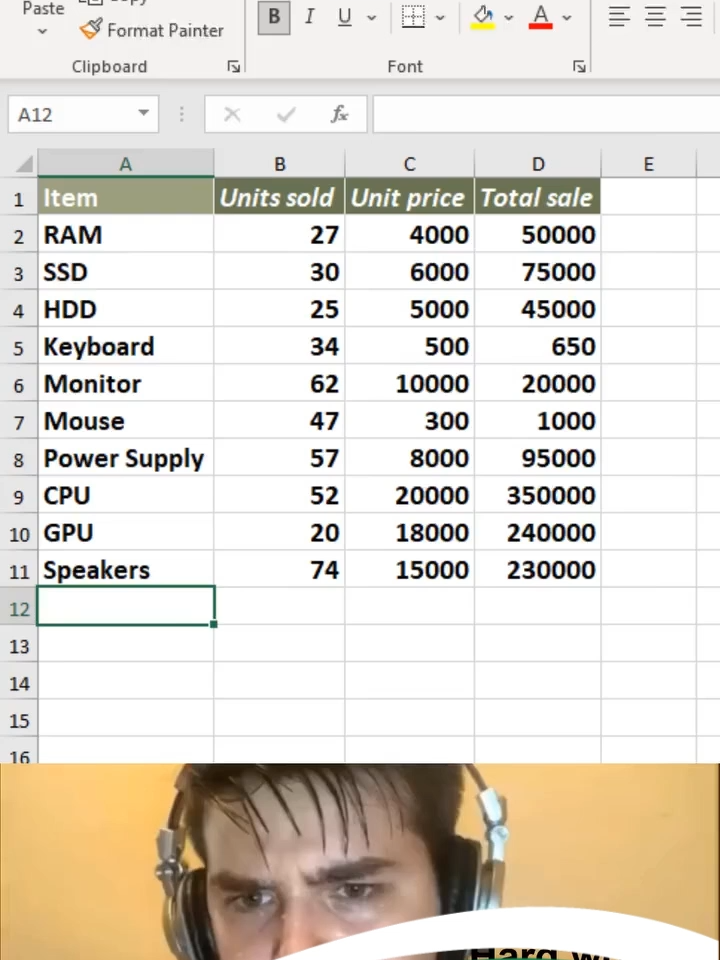Click the Item header cell
This screenshot has height=960, width=720.
pos(126,197)
